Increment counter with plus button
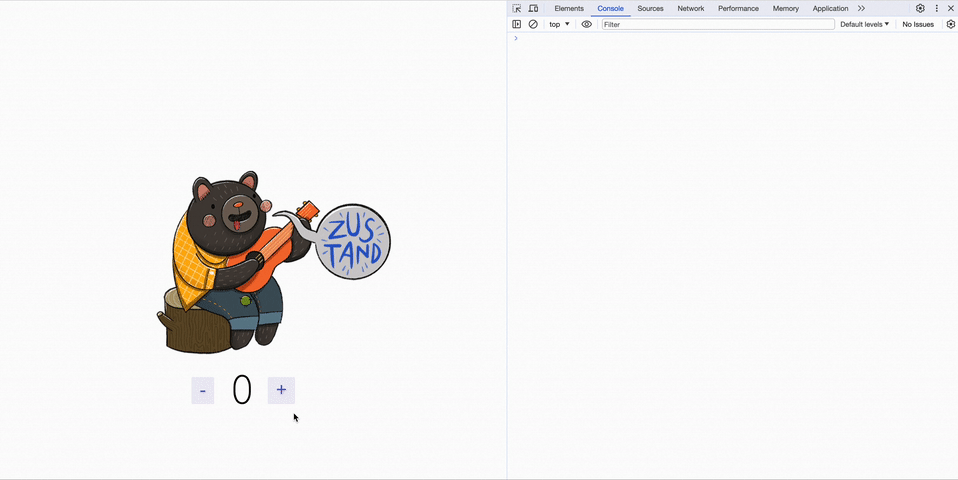Viewport: 958px width, 480px height. (x=281, y=390)
